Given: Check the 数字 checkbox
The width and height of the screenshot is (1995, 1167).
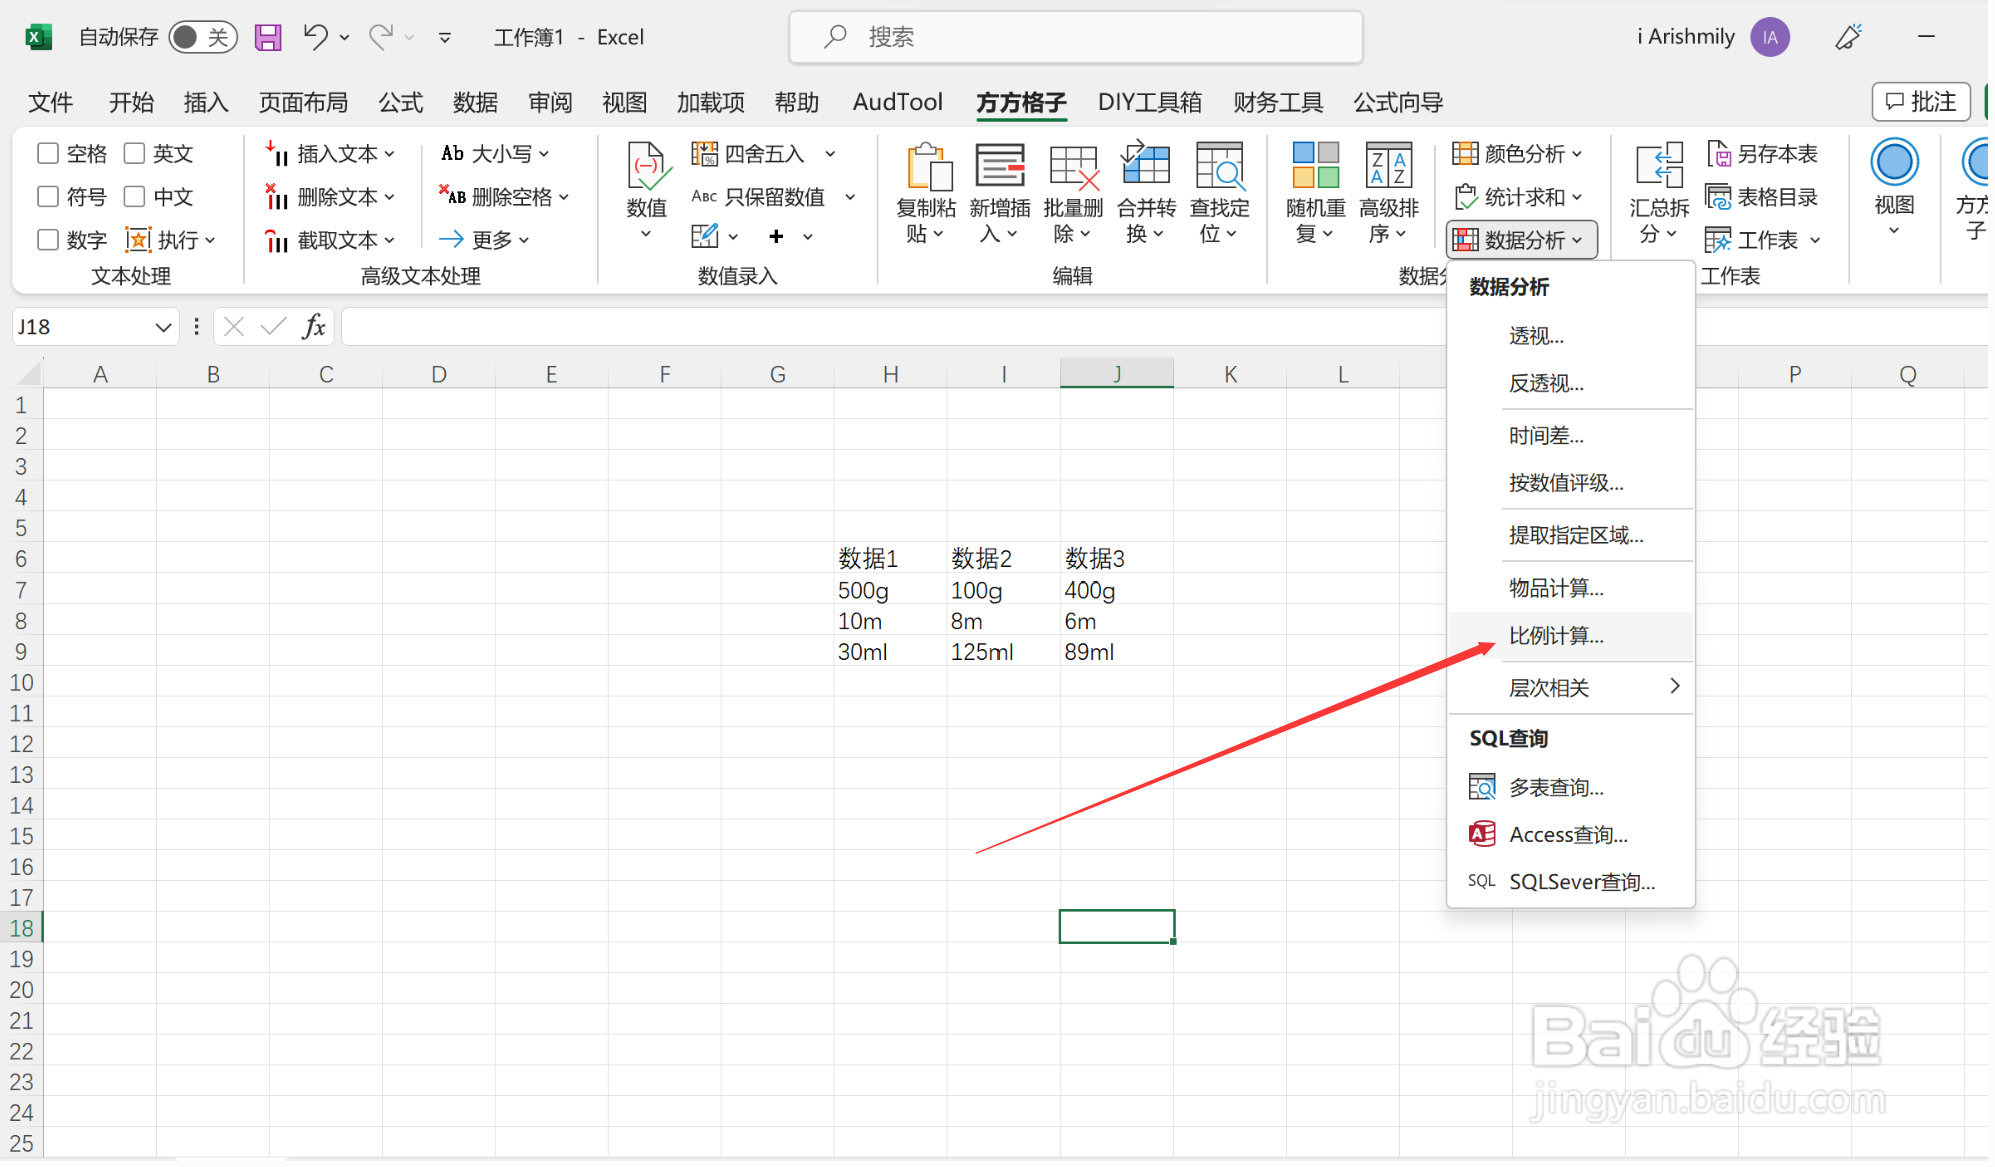Looking at the screenshot, I should [x=47, y=240].
